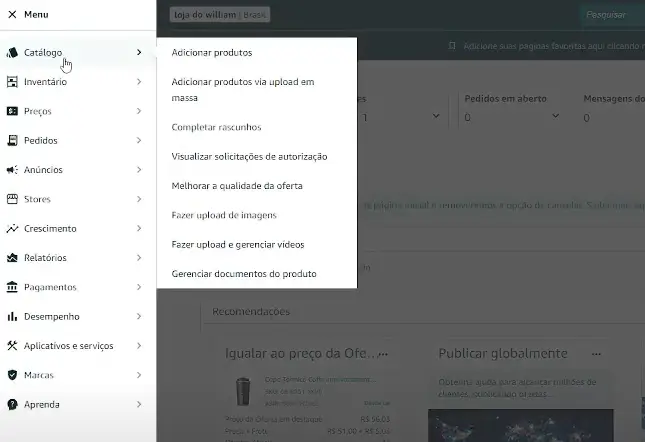Expand the Crescimento chevron

pyautogui.click(x=139, y=229)
